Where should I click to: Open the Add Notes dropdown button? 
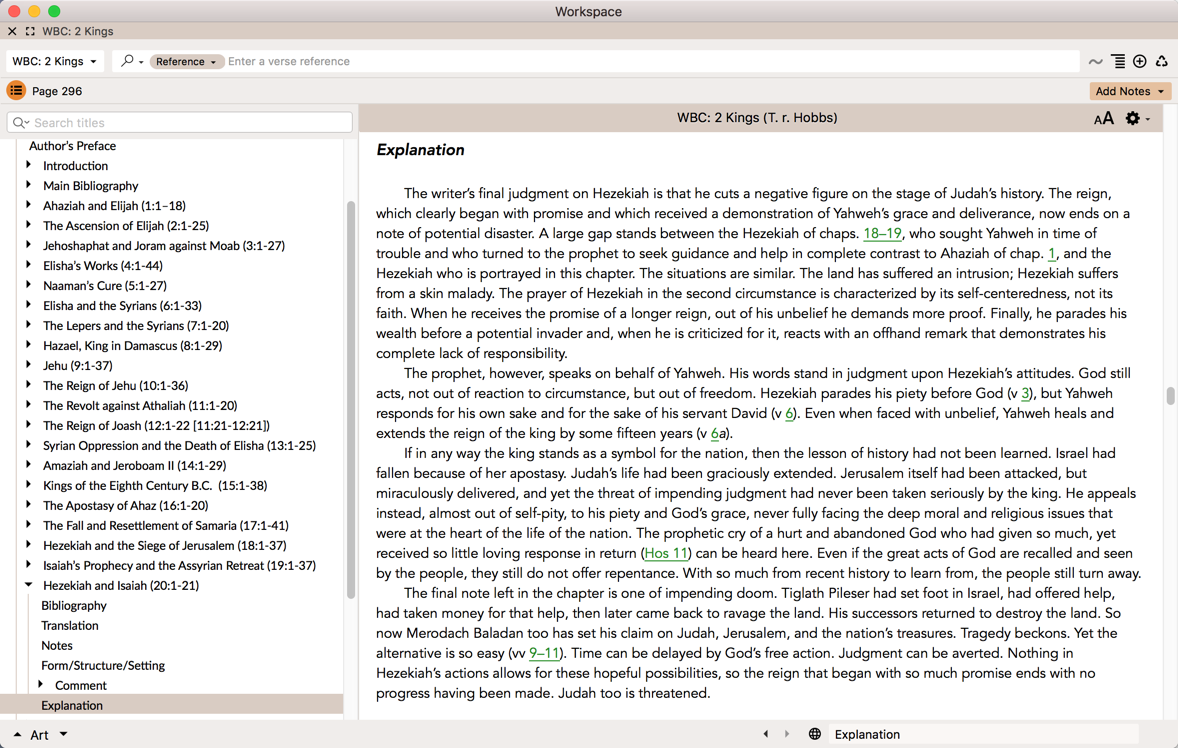tap(1130, 91)
